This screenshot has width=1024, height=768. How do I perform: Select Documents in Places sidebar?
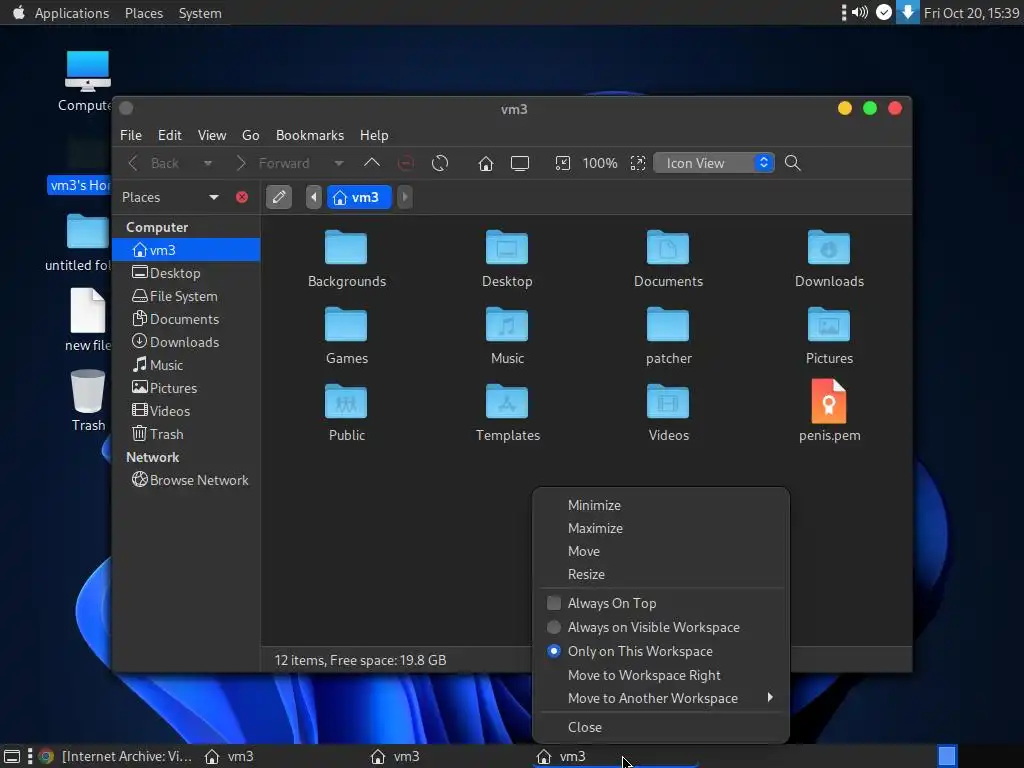point(186,319)
